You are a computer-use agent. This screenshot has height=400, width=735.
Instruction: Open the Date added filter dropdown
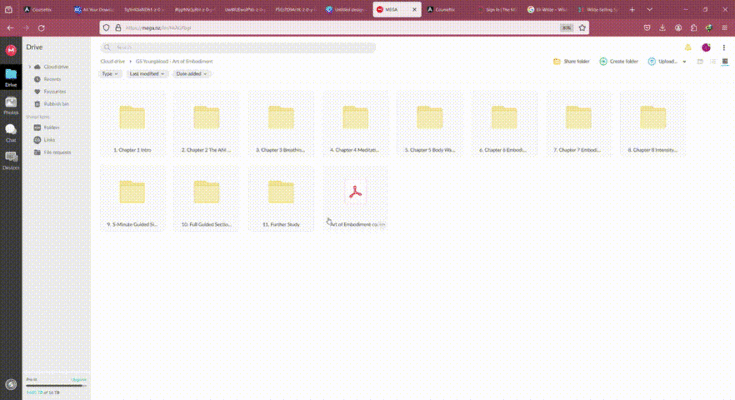[191, 74]
